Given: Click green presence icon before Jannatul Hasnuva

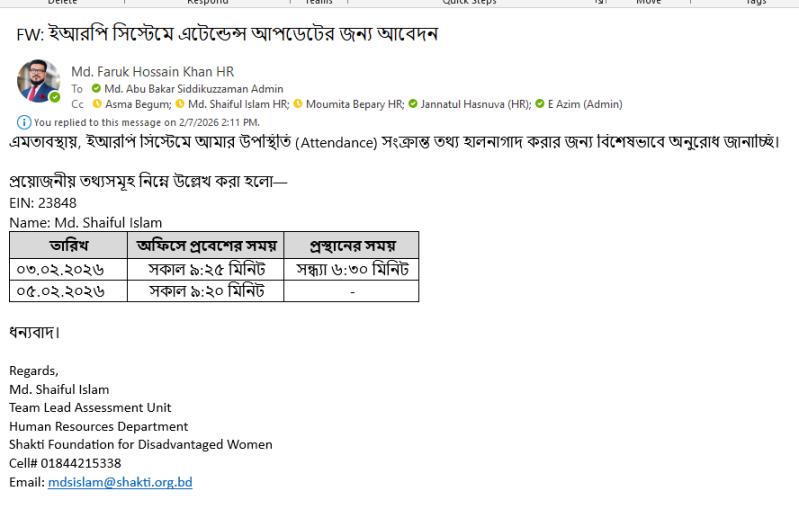Looking at the screenshot, I should (x=413, y=104).
